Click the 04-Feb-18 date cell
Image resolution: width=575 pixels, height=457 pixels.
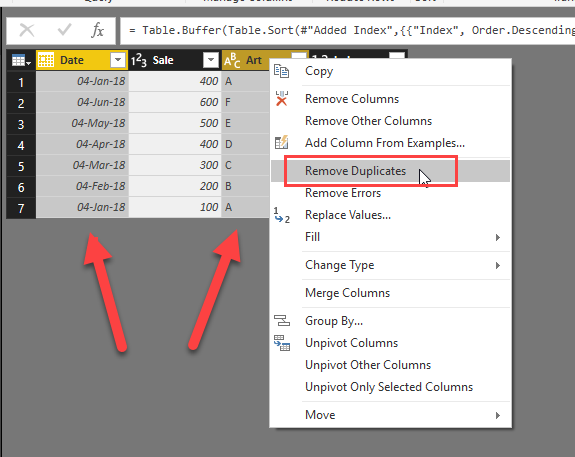[82, 186]
